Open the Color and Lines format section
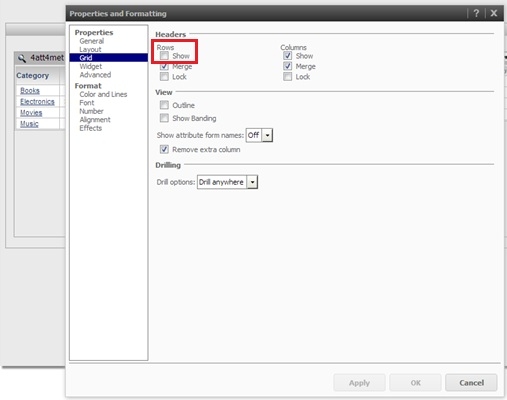 (103, 94)
